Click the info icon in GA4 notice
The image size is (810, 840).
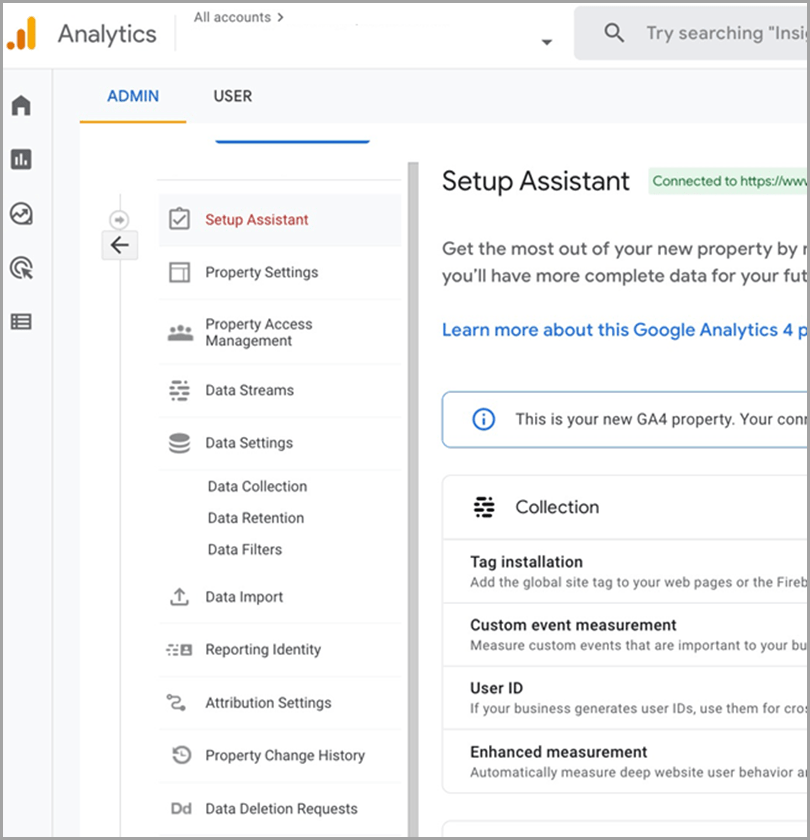(483, 419)
